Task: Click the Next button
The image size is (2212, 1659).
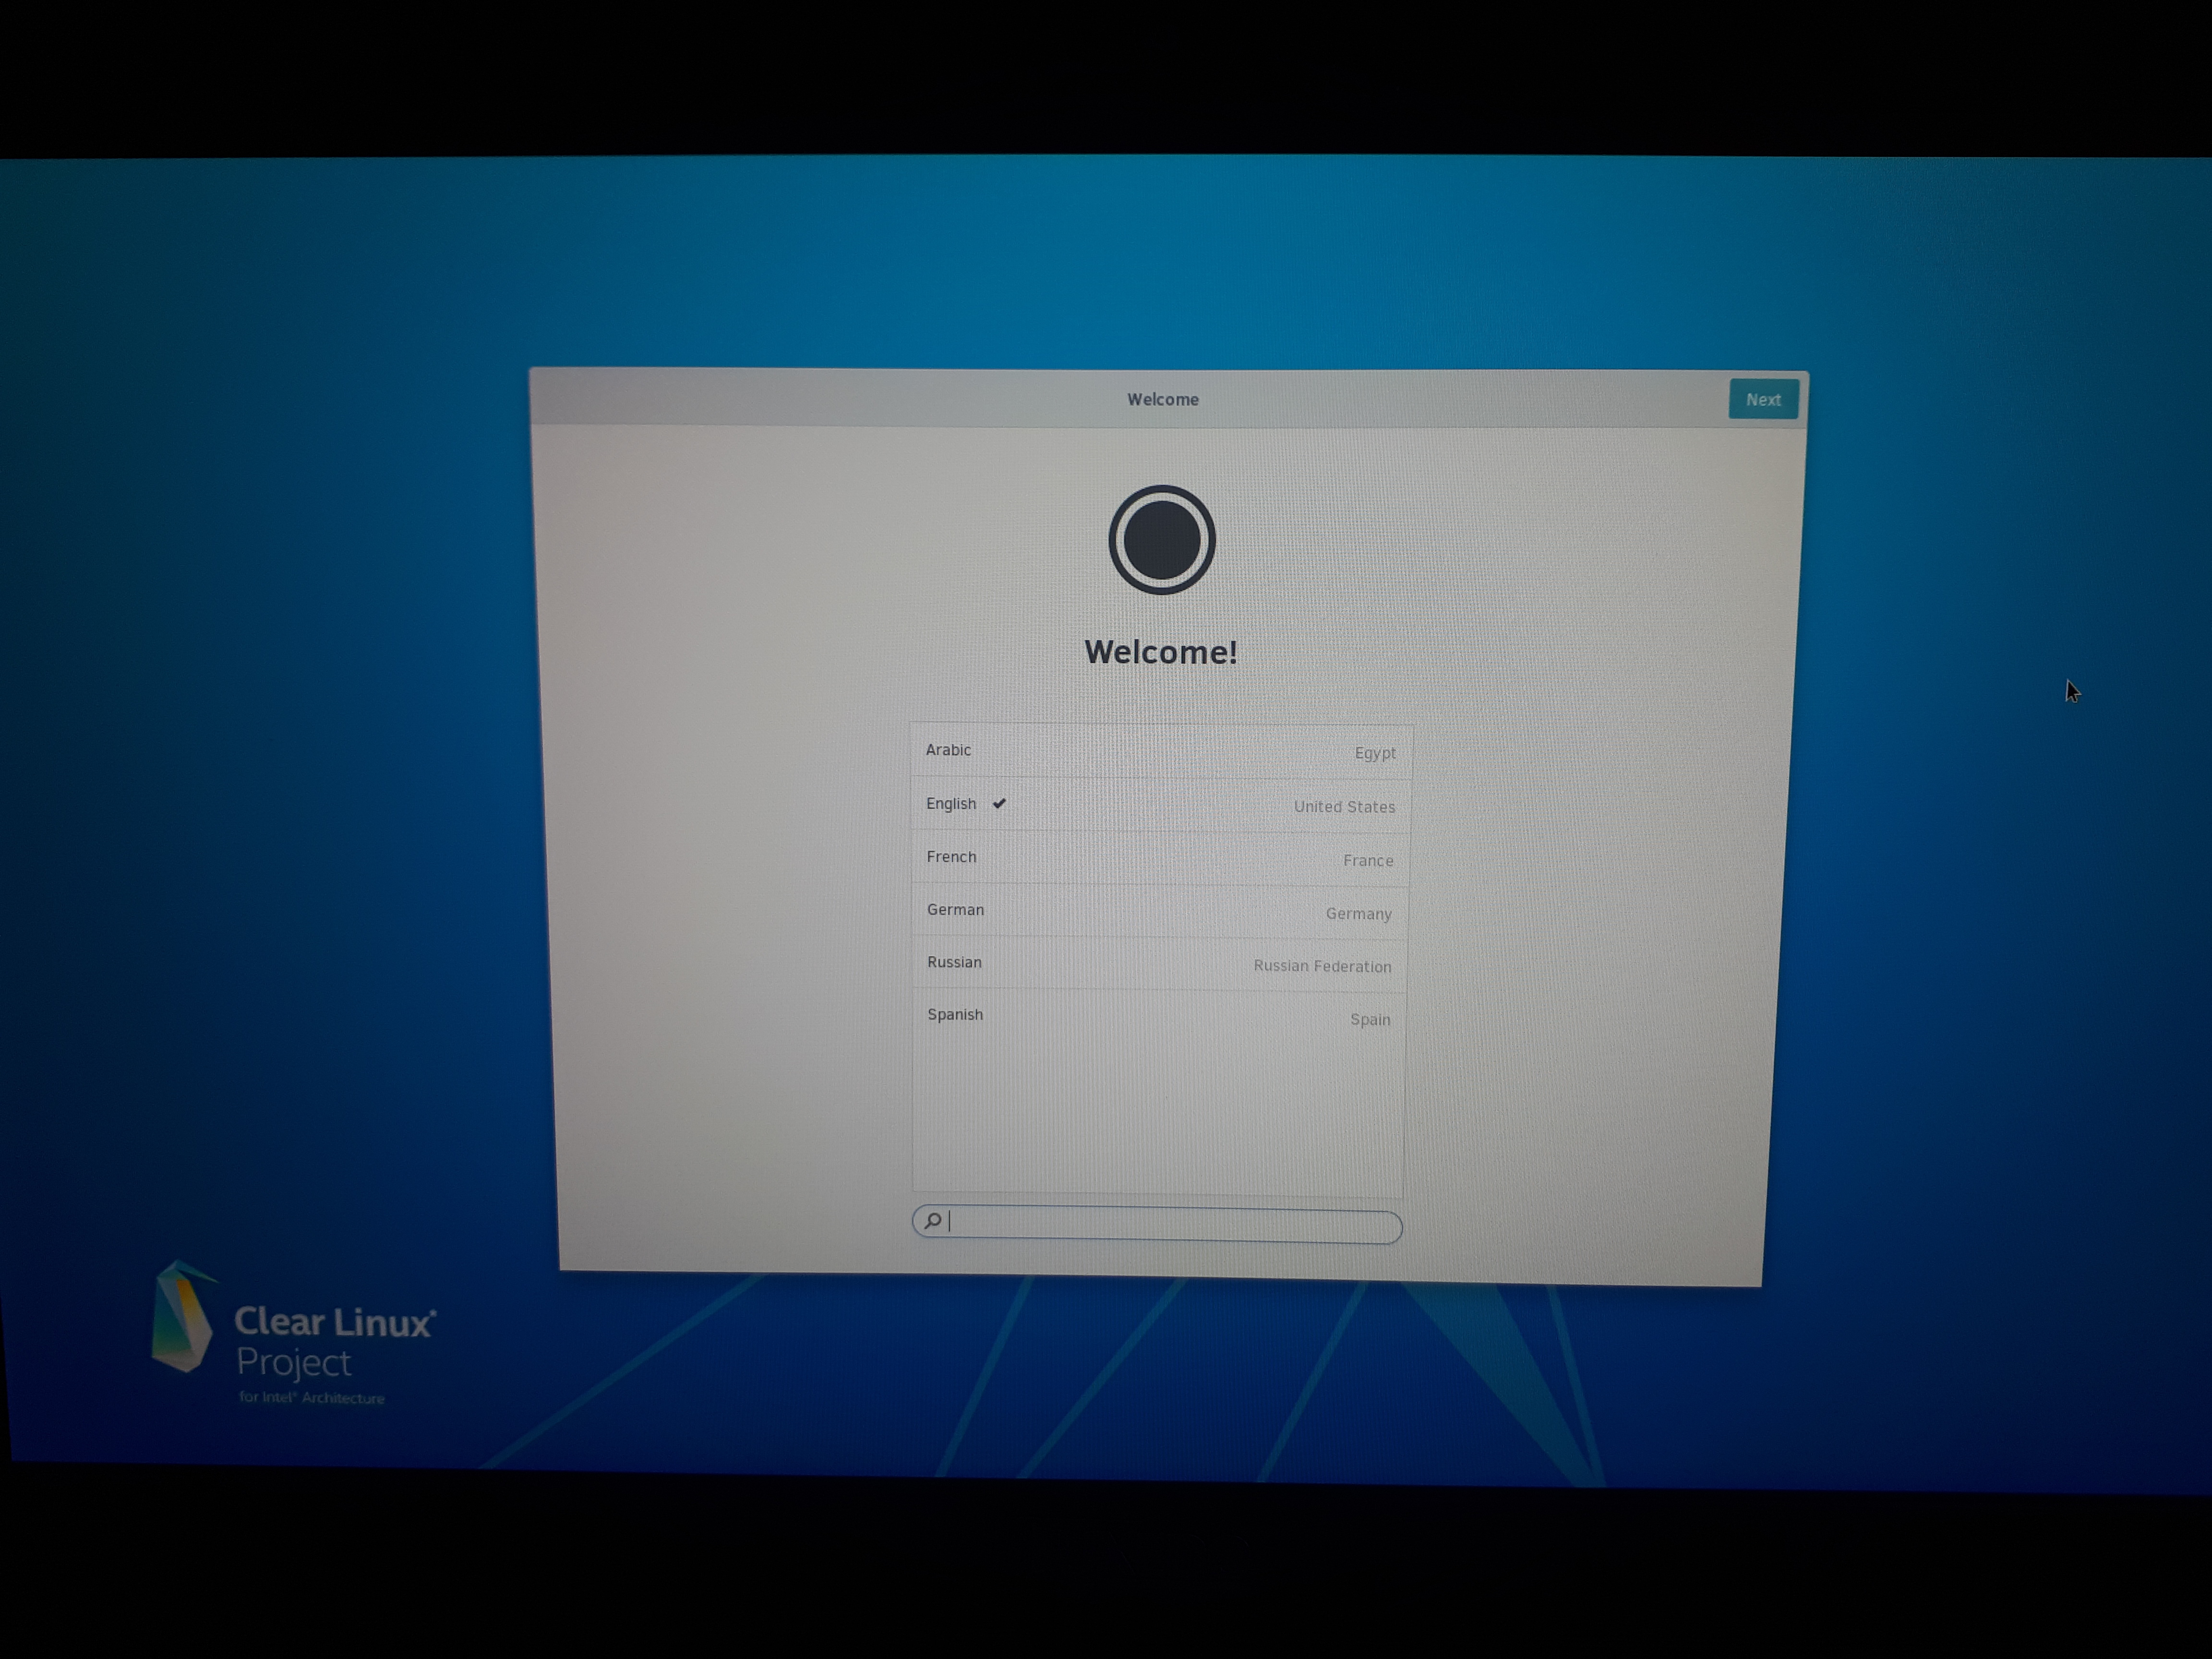Action: pos(1763,399)
